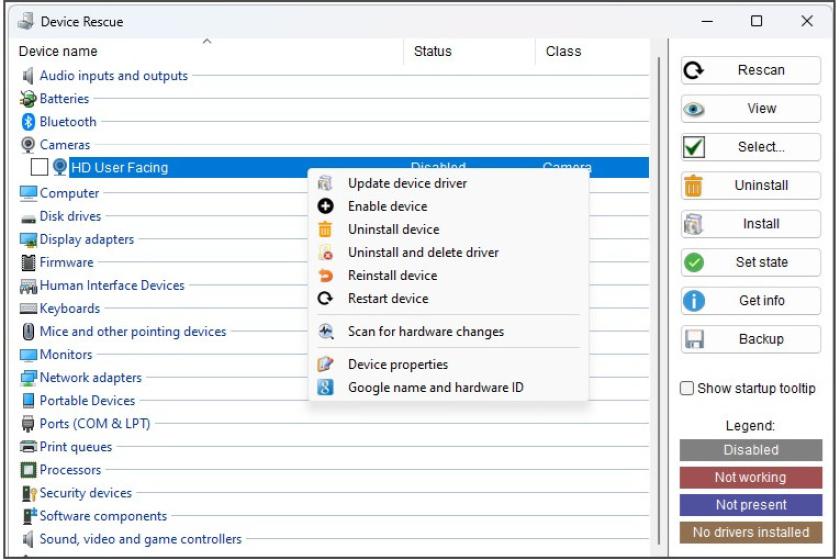Expand the Bluetooth category
Screen dimensions: 840x560
pyautogui.click(x=68, y=122)
